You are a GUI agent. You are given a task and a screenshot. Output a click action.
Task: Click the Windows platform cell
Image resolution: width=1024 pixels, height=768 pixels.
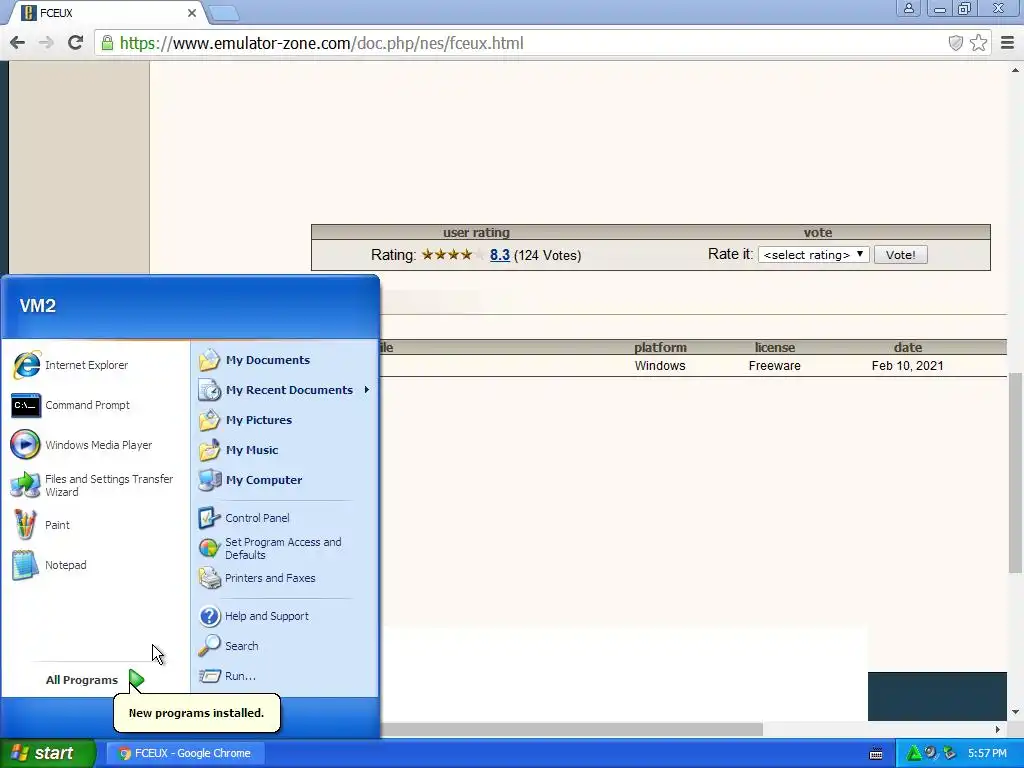point(660,366)
